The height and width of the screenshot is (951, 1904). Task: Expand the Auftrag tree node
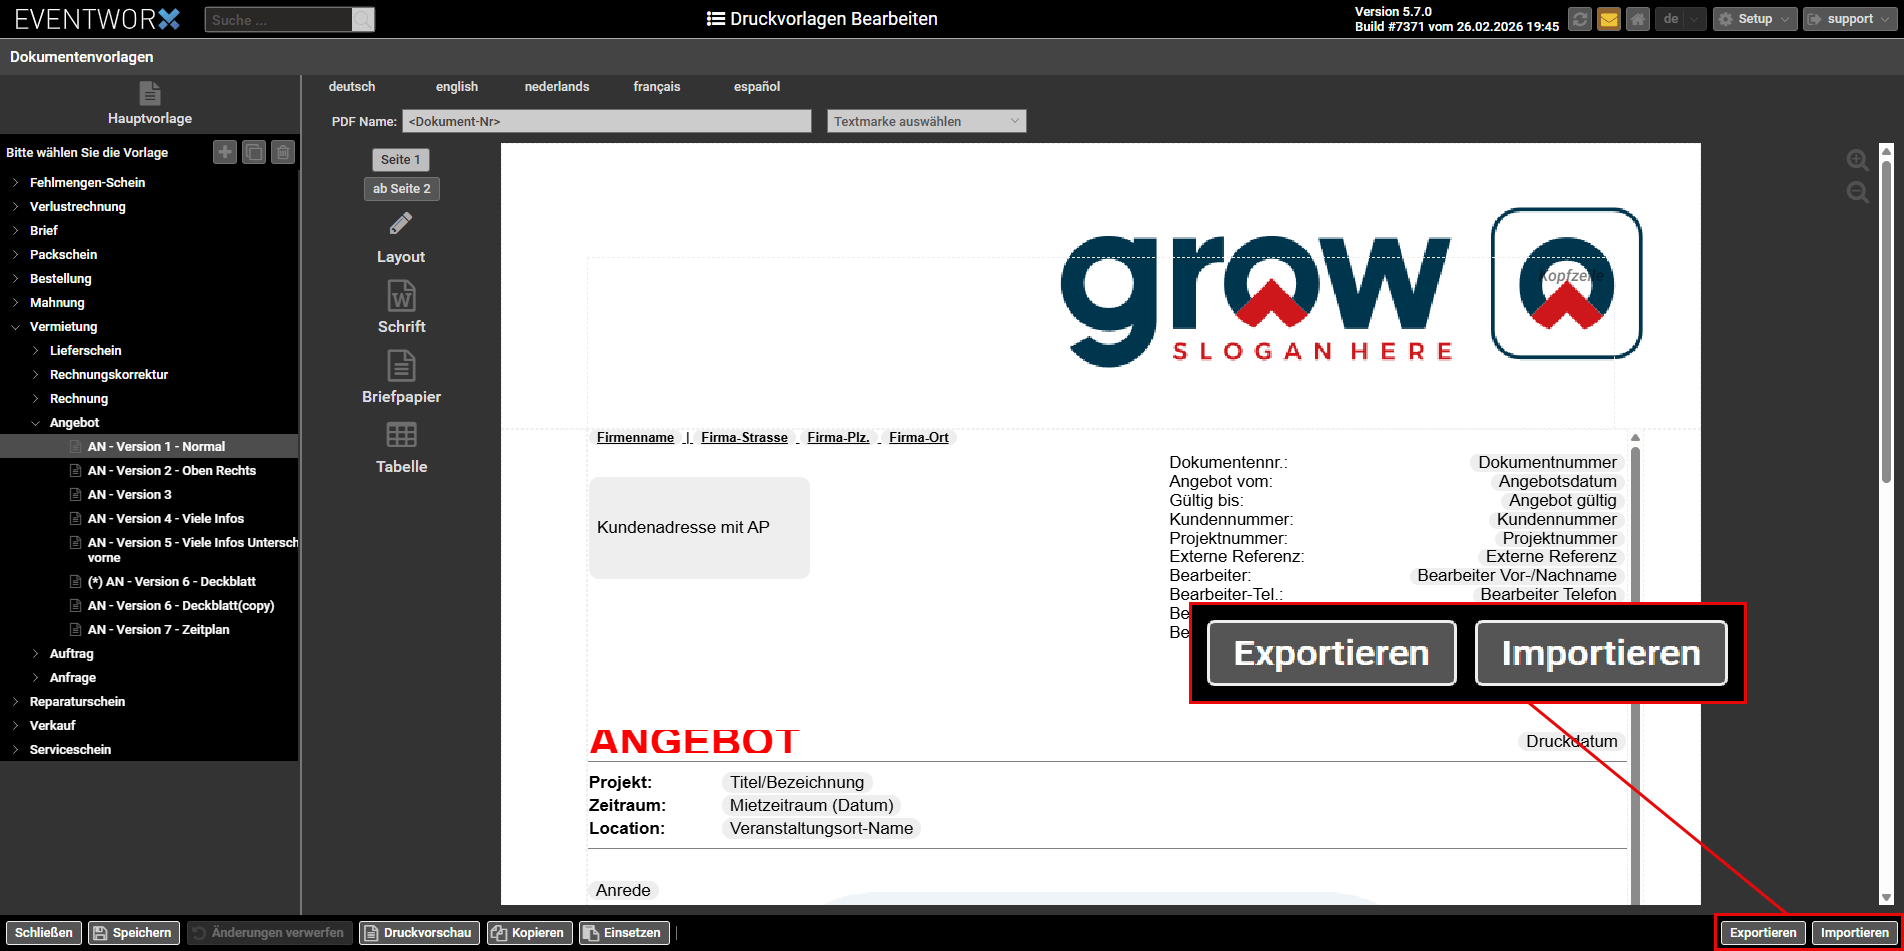click(36, 654)
